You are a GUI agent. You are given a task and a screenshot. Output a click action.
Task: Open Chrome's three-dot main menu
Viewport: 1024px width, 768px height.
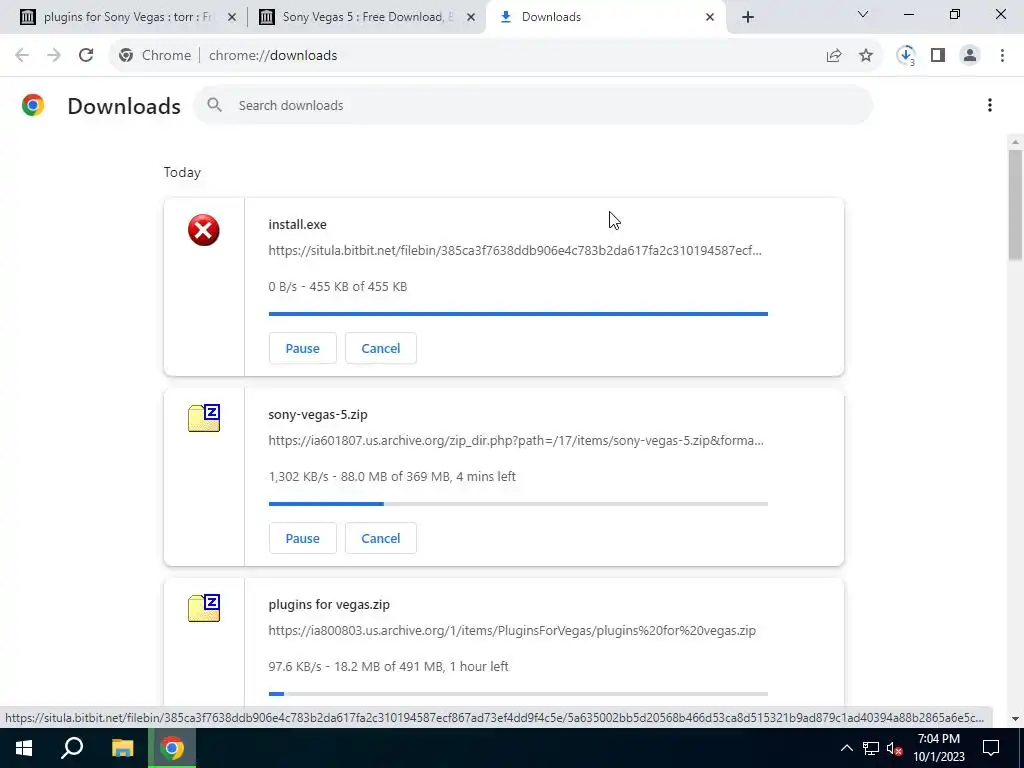click(x=1002, y=56)
